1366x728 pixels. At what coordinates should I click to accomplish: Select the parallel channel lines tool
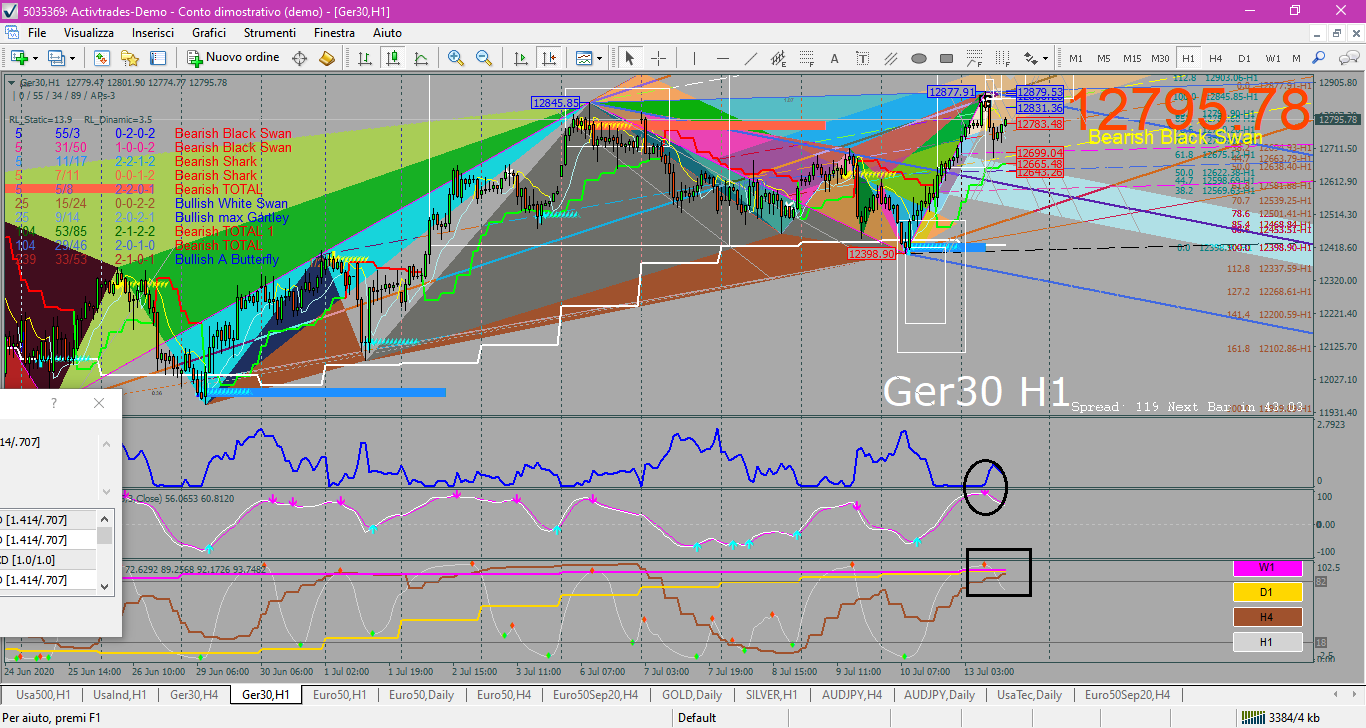pos(891,58)
